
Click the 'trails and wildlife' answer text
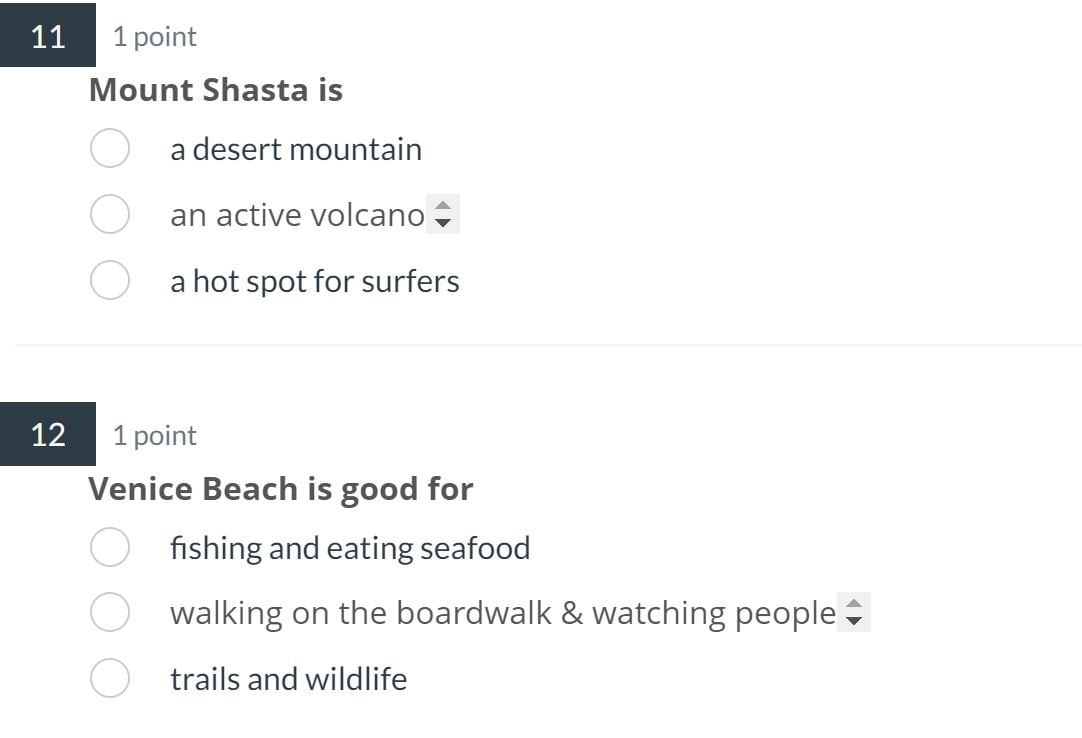tap(288, 679)
